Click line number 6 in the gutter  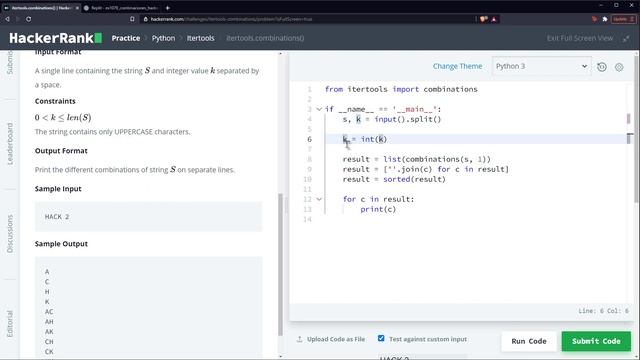[309, 139]
